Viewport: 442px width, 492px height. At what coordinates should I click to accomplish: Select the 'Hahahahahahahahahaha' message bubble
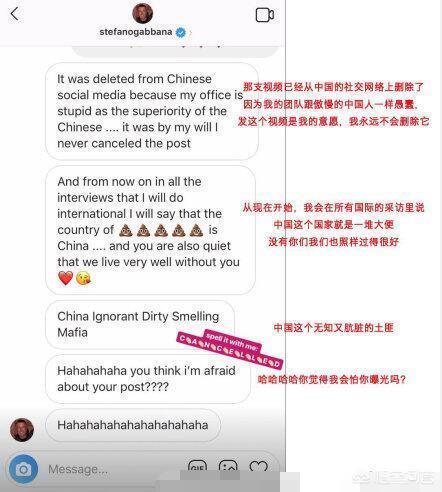[133, 425]
